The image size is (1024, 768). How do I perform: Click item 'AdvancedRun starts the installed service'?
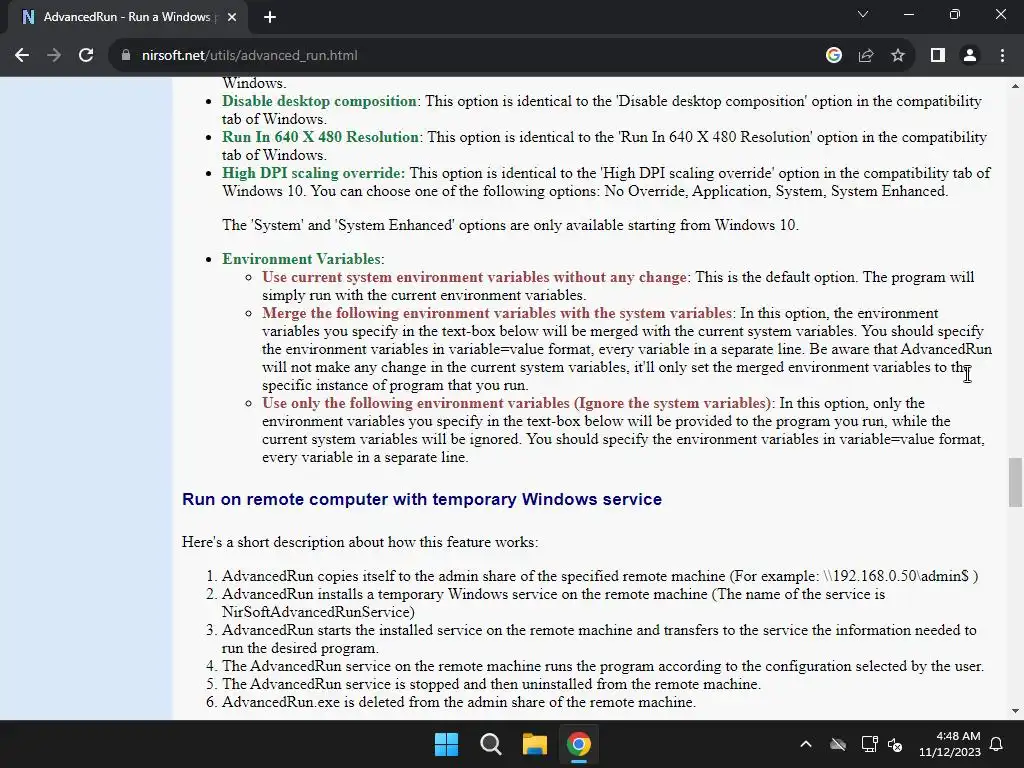point(599,639)
